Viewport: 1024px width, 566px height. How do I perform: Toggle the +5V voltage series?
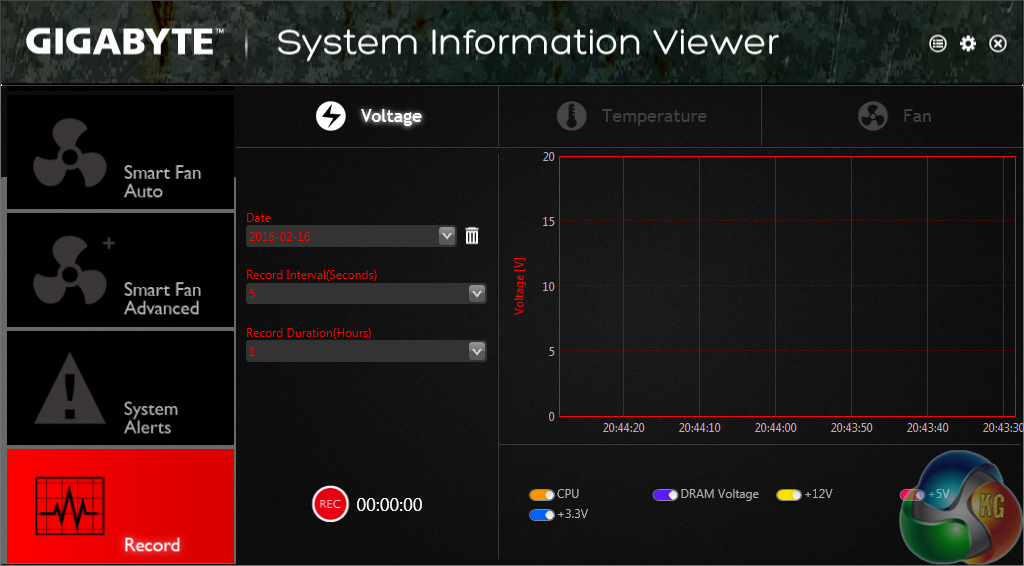[912, 495]
